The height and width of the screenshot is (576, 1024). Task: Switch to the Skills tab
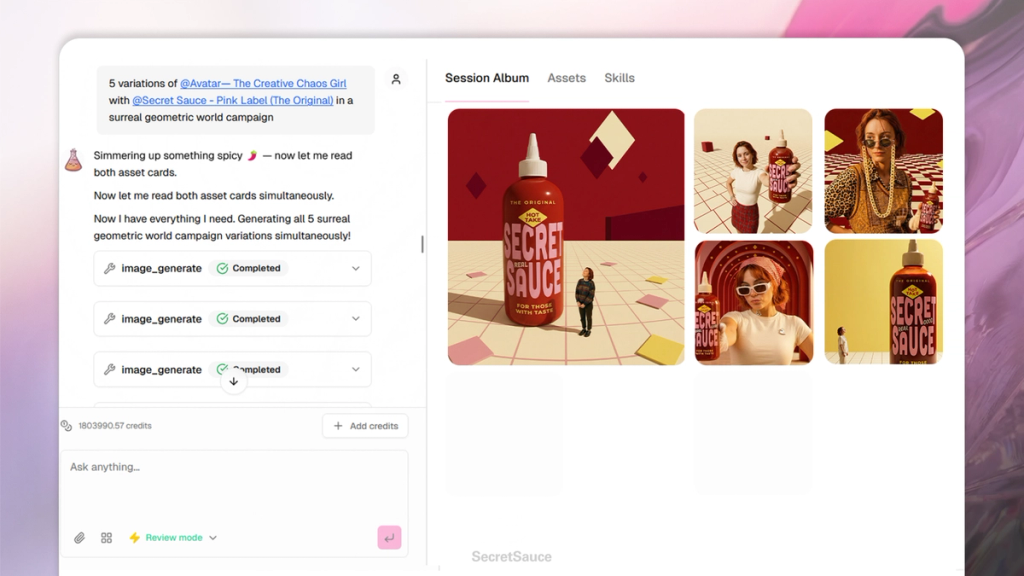619,77
